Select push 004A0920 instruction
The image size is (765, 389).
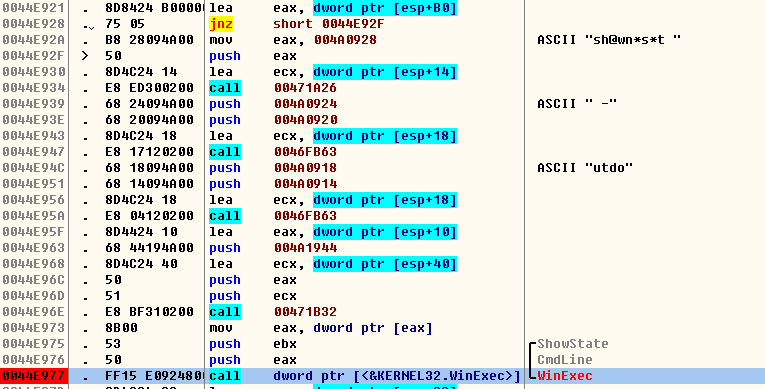pos(273,120)
